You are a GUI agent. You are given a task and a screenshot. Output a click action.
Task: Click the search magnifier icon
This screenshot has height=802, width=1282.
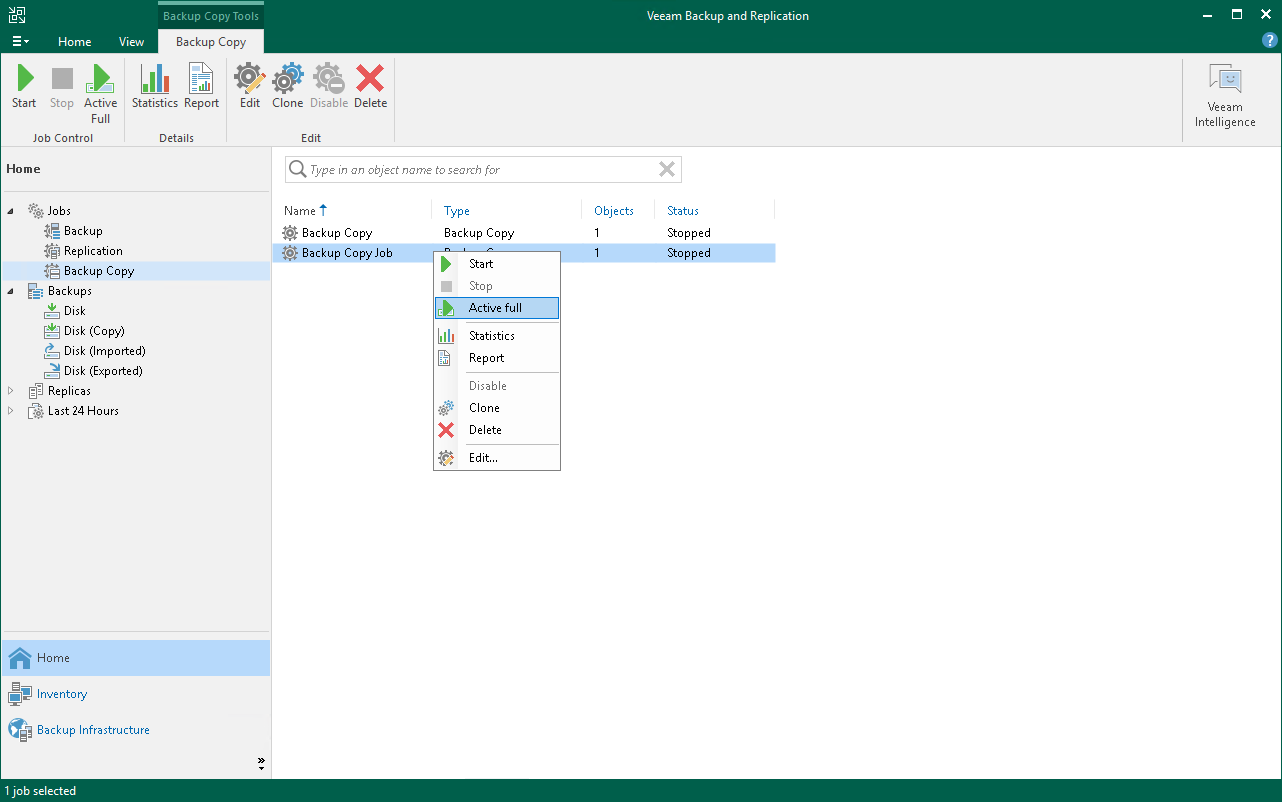pos(297,170)
